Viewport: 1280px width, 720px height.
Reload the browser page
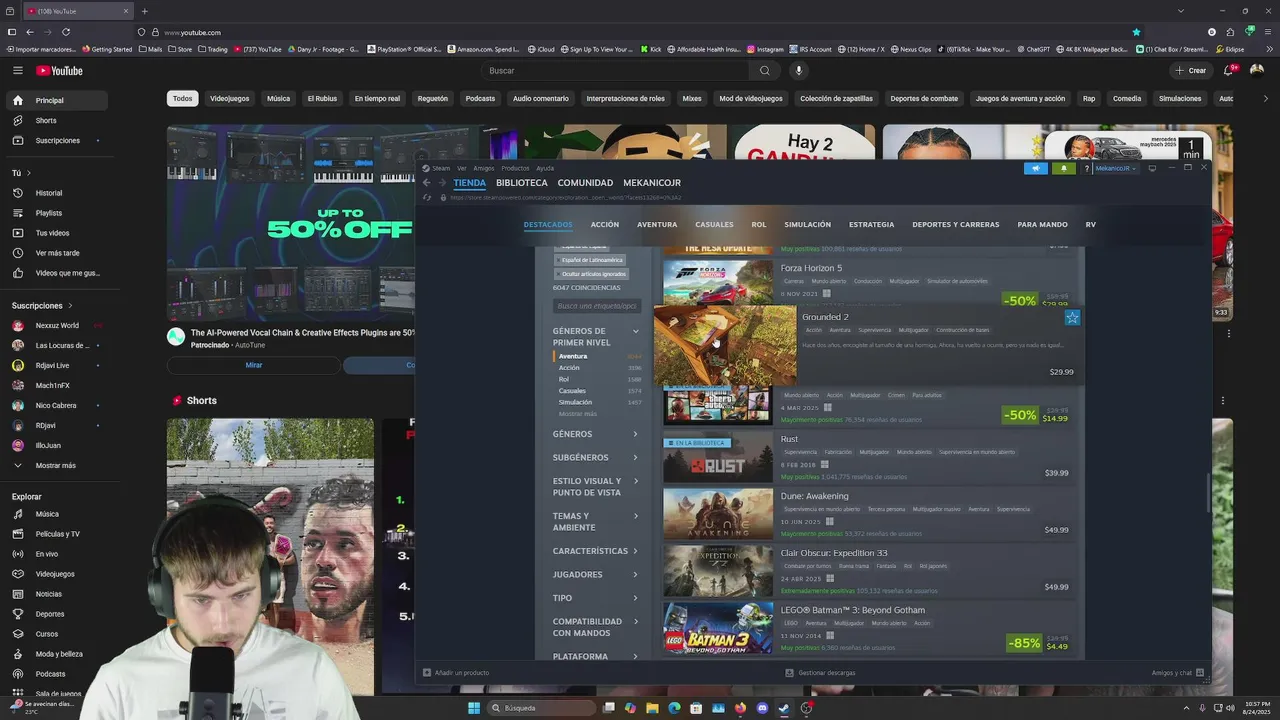[65, 32]
